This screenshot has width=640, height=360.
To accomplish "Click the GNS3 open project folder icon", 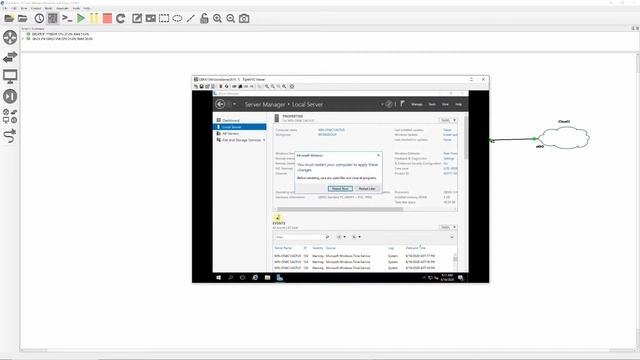I will [22, 18].
